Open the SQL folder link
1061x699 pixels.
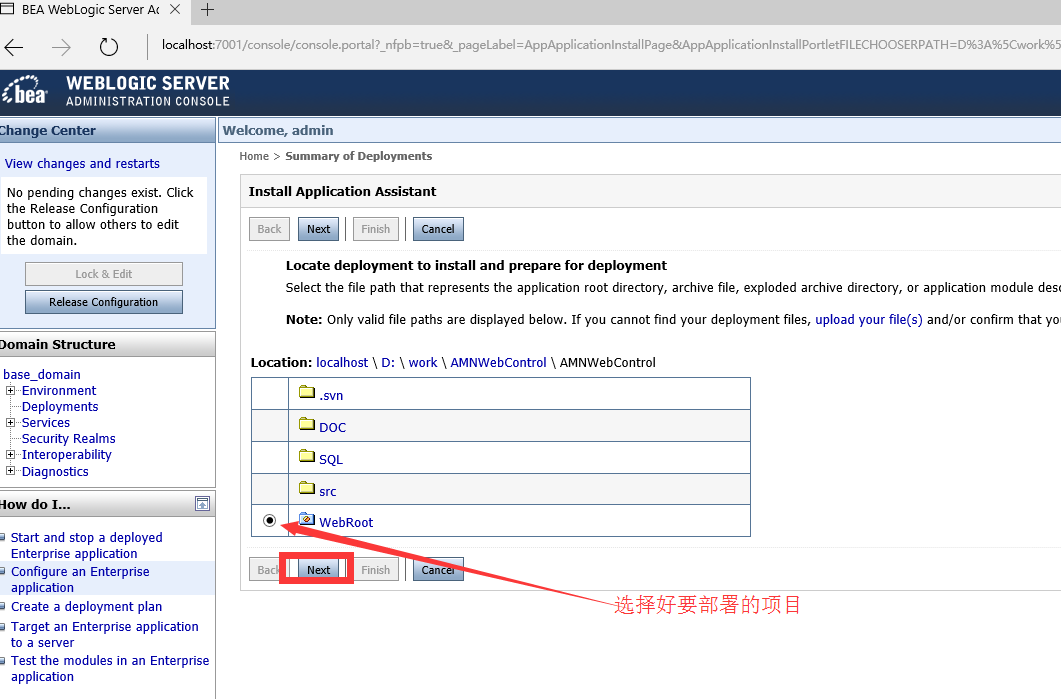[331, 459]
